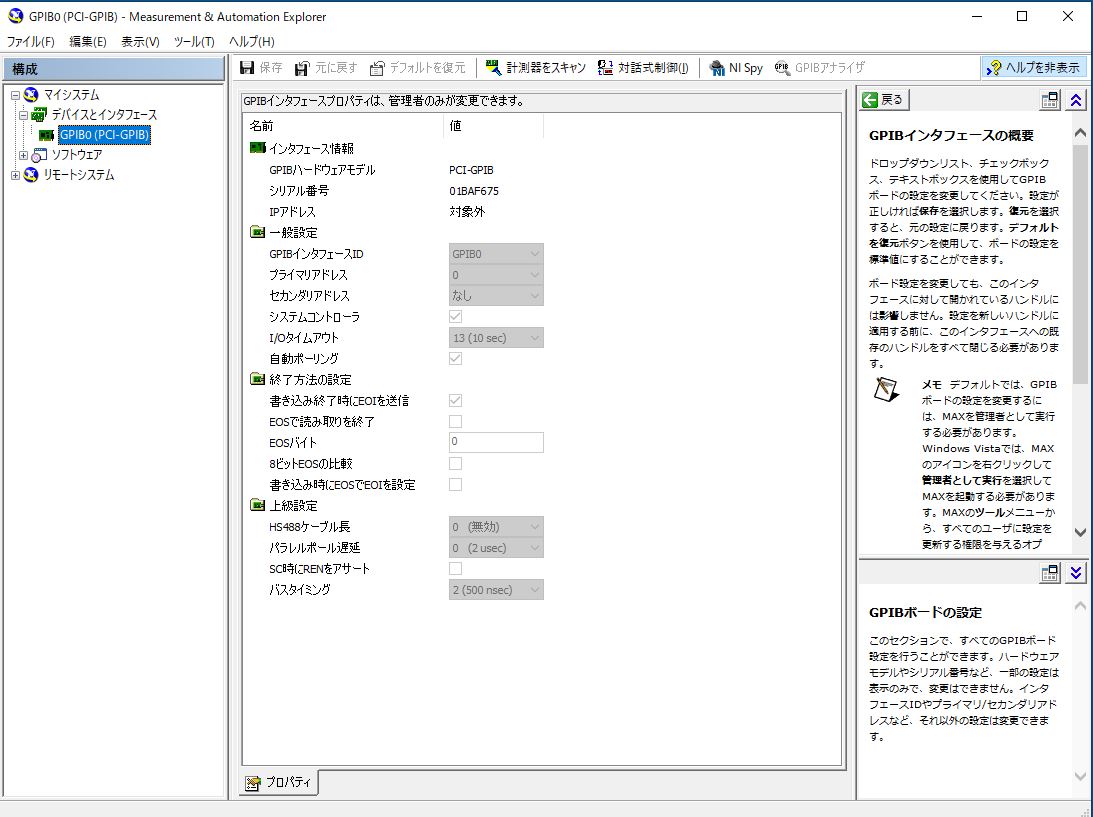Toggle the システムコントローラ checkbox
Screen dimensions: 1093x817
pos(455,316)
